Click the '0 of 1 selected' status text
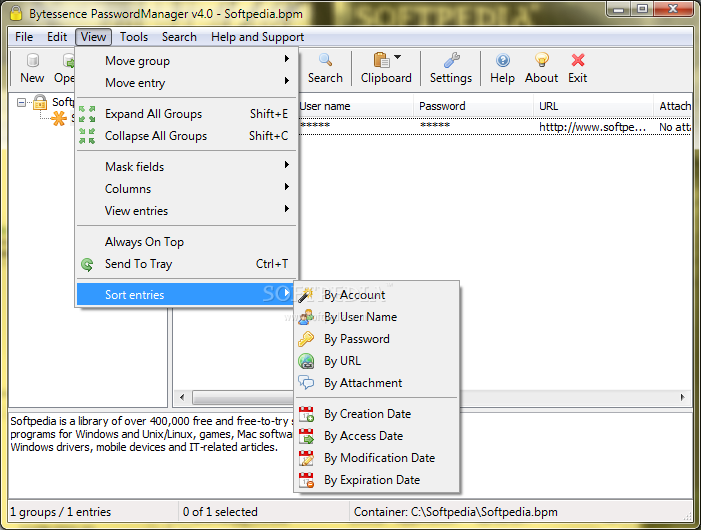The width and height of the screenshot is (701, 530). 220,512
